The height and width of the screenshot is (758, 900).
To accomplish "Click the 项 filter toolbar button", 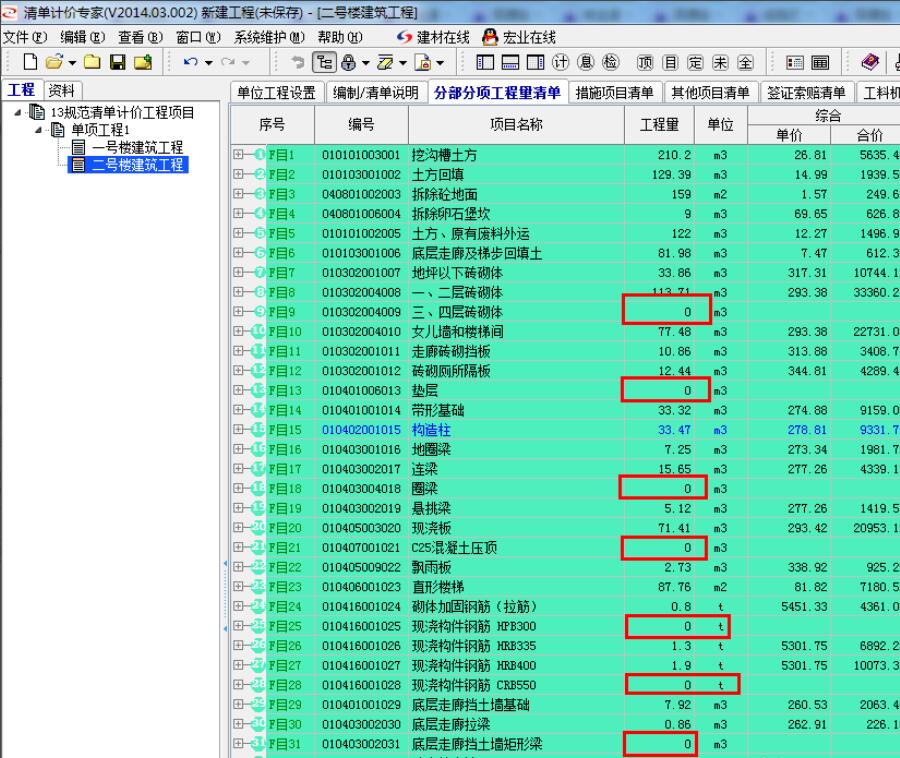I will click(x=645, y=63).
